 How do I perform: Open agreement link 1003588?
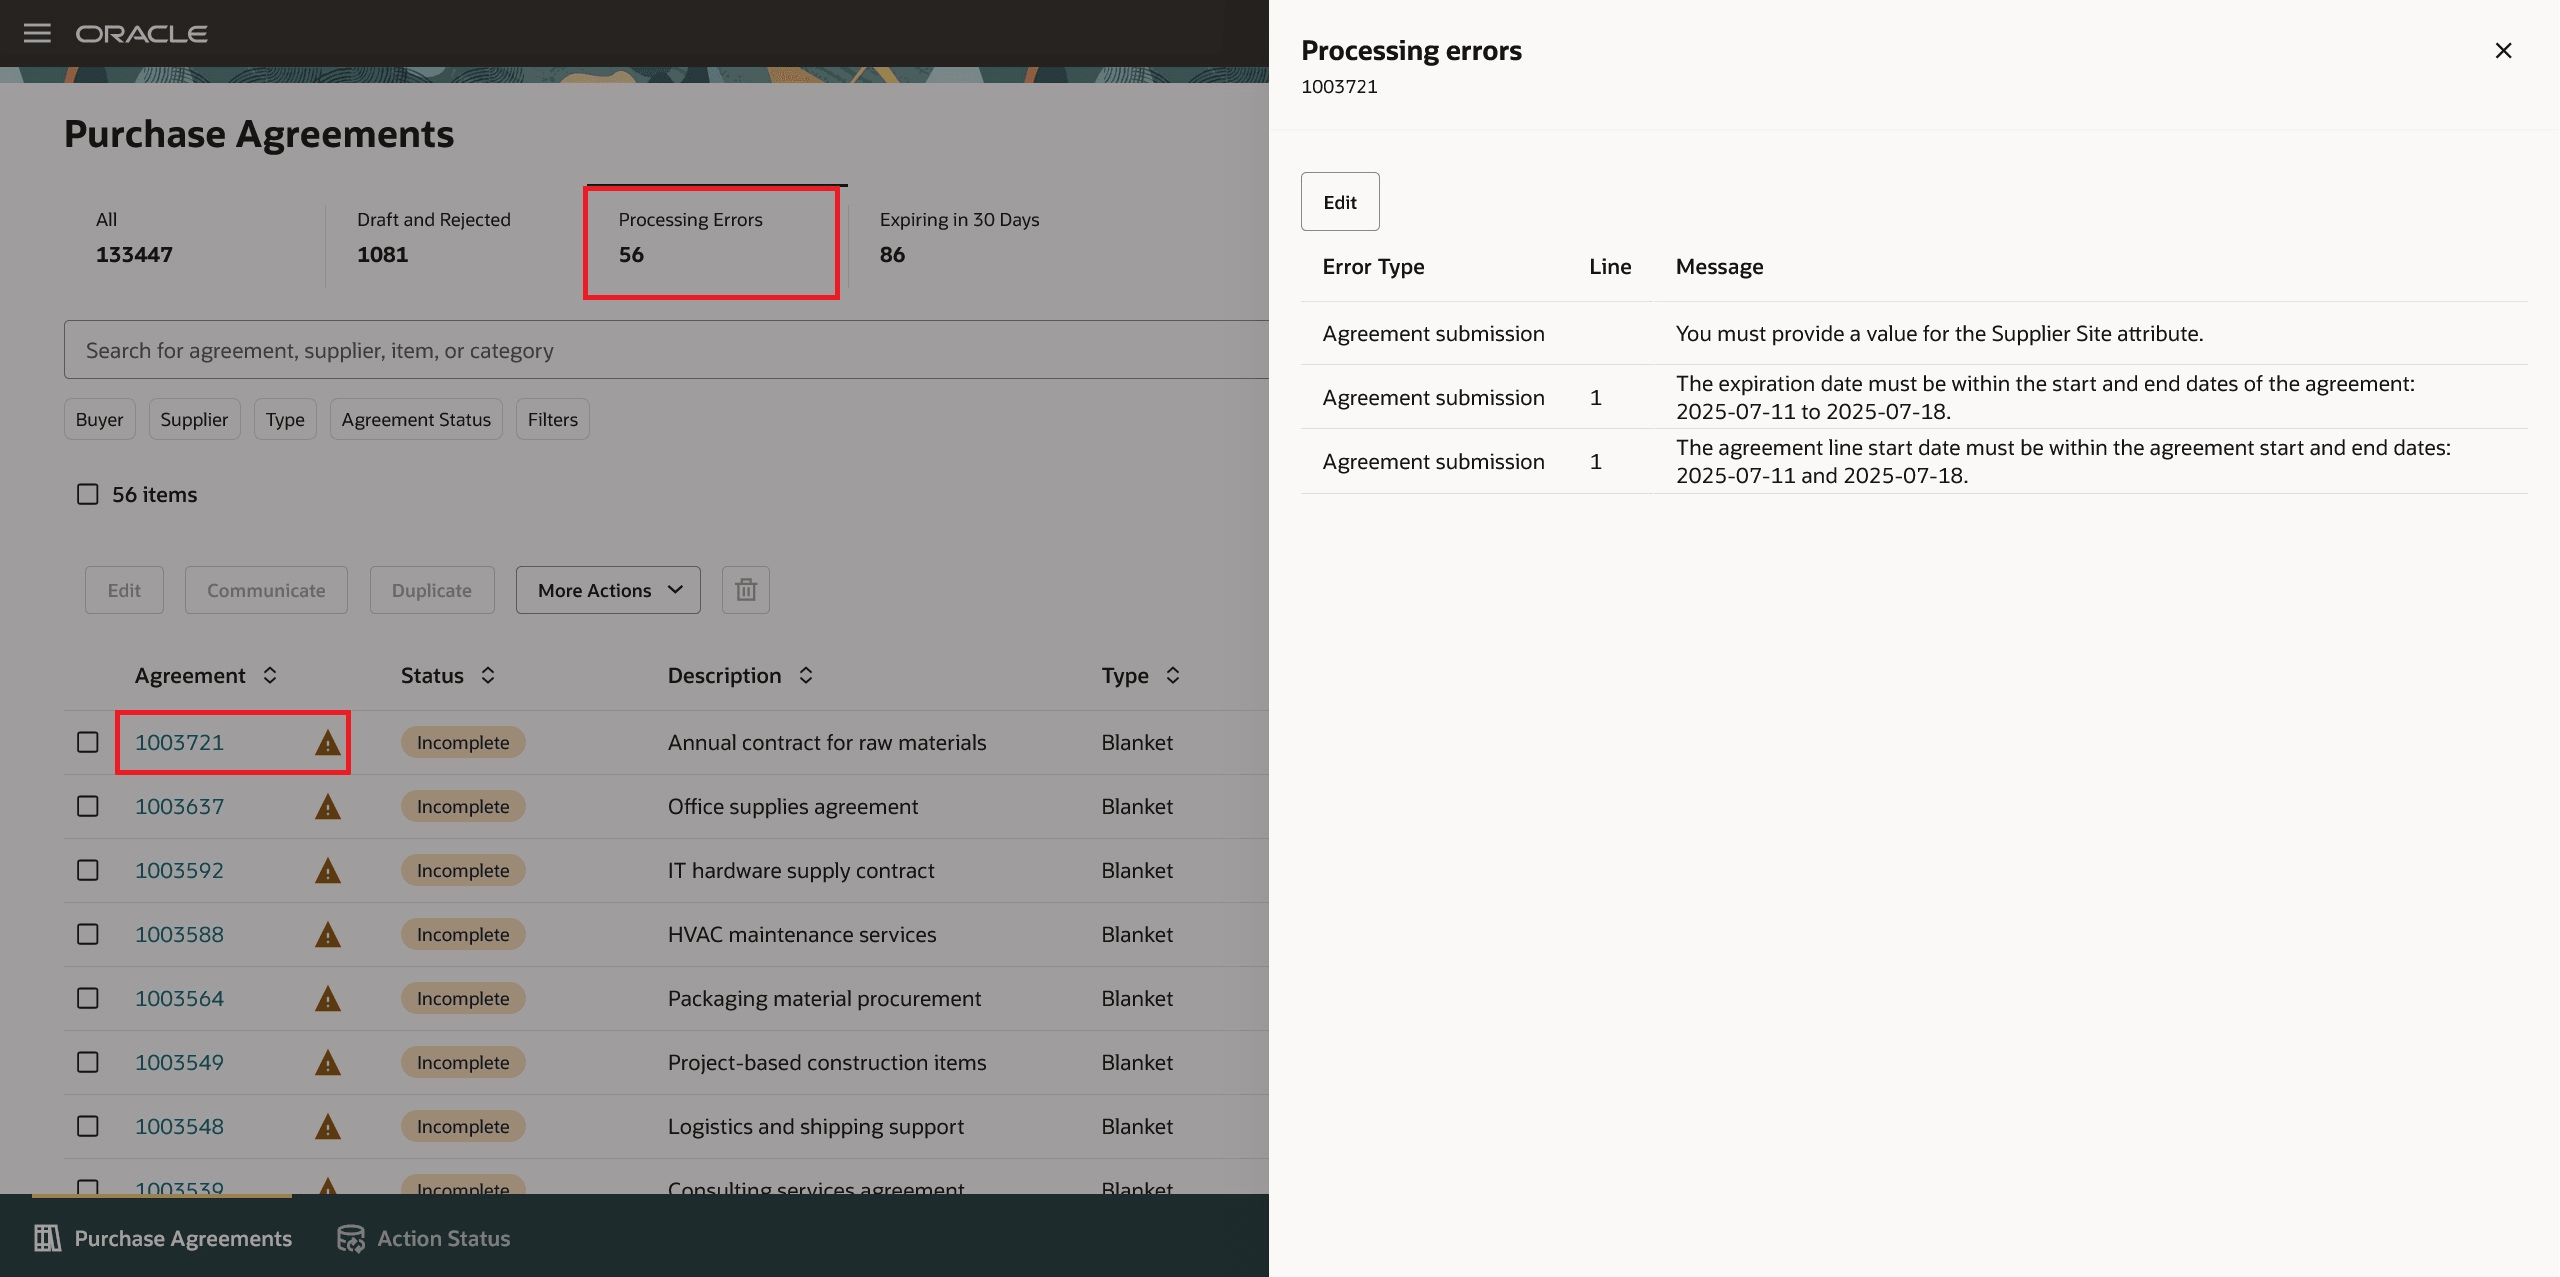tap(179, 934)
